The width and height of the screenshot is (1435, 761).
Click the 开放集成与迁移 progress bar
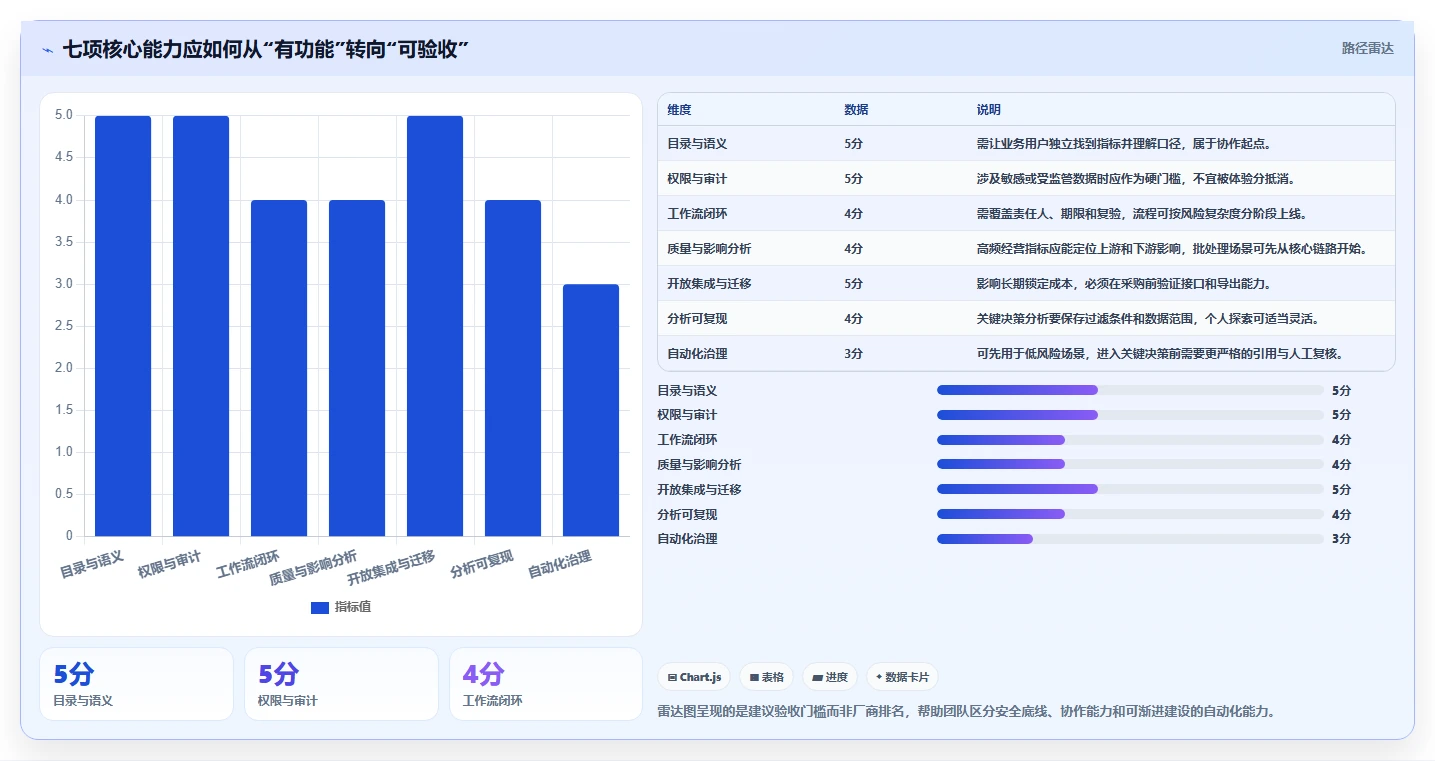coord(1130,489)
